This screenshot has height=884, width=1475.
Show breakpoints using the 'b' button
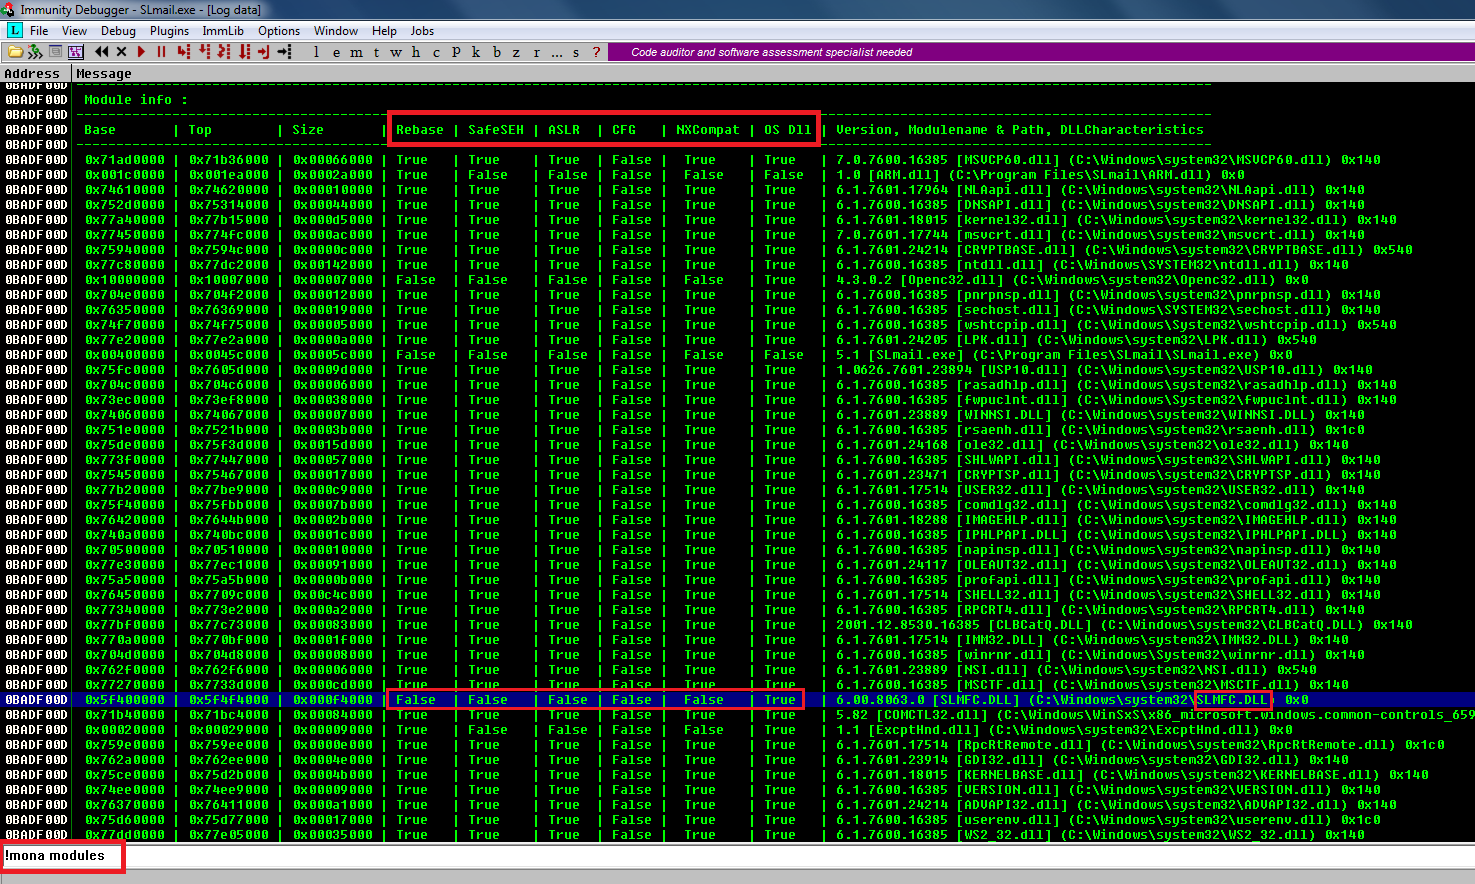[496, 52]
